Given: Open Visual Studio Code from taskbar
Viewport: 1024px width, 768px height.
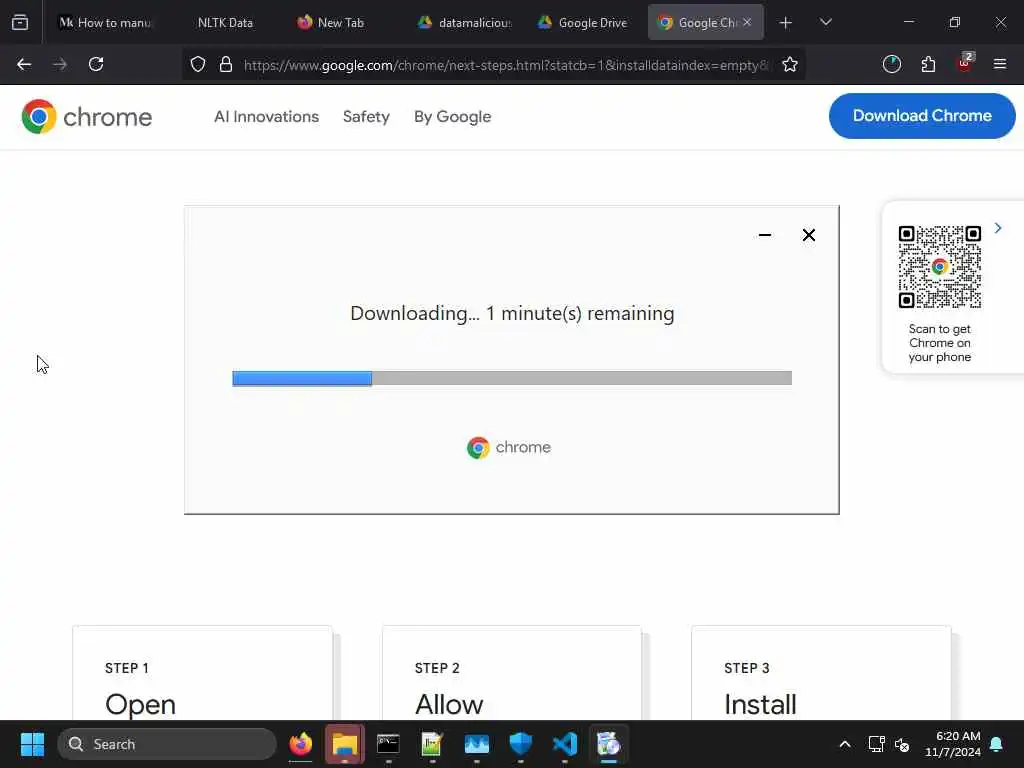Looking at the screenshot, I should coord(565,744).
